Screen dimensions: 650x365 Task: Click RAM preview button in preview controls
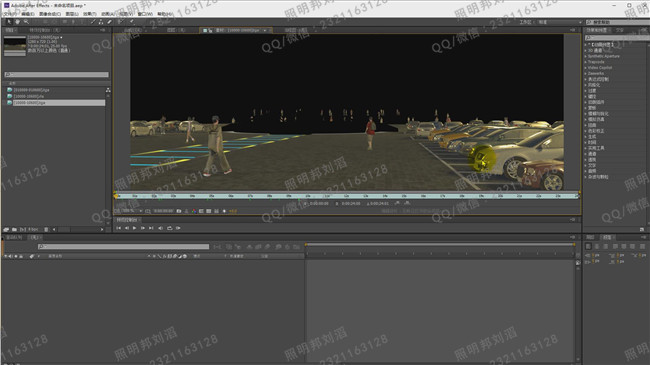(x=178, y=228)
